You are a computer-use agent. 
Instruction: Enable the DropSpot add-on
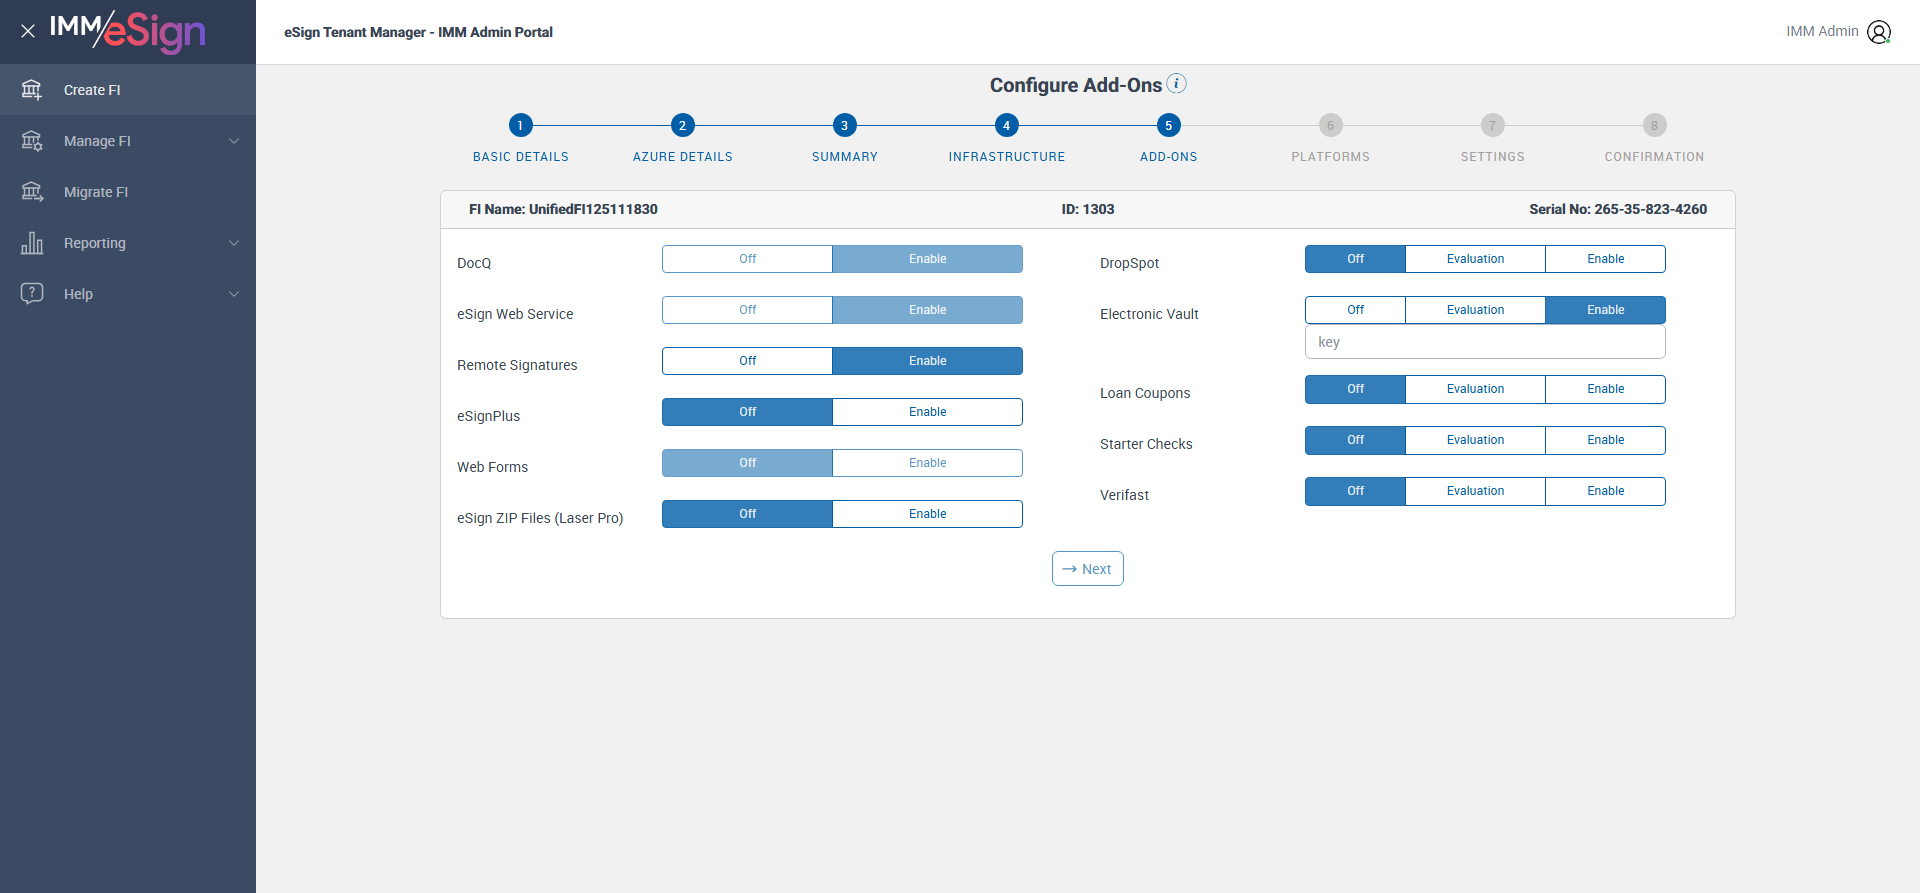pyautogui.click(x=1605, y=259)
